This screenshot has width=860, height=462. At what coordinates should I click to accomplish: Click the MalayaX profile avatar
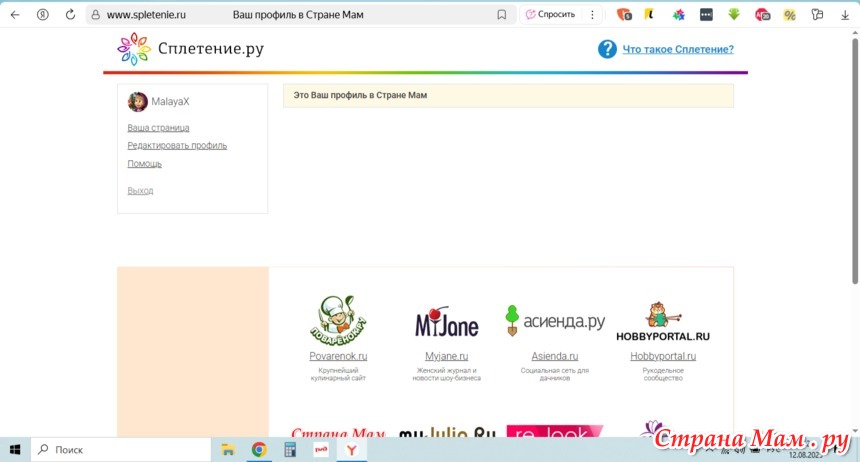point(138,102)
